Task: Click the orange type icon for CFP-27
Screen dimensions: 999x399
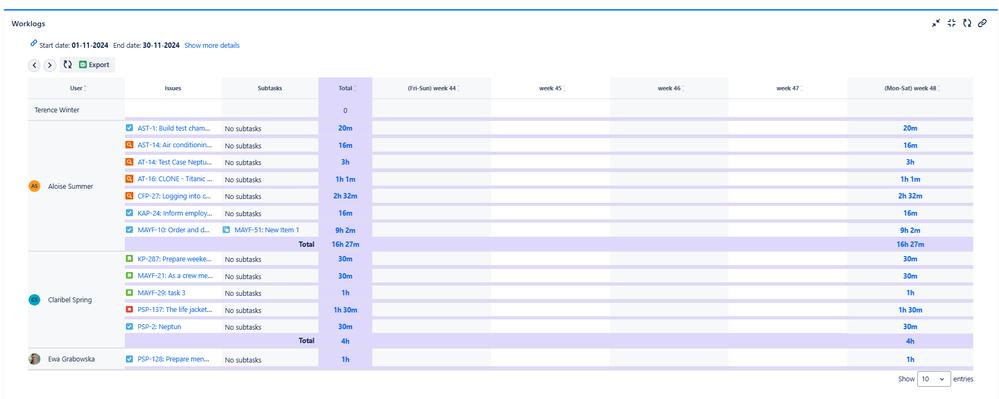Action: [129, 196]
